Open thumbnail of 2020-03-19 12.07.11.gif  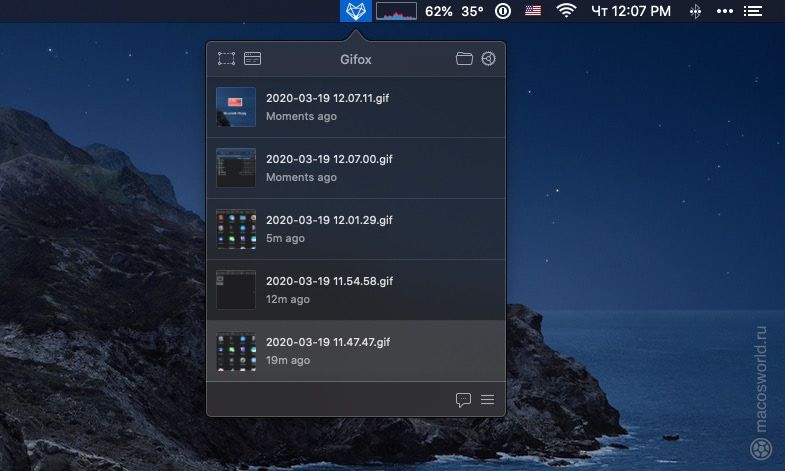[236, 107]
